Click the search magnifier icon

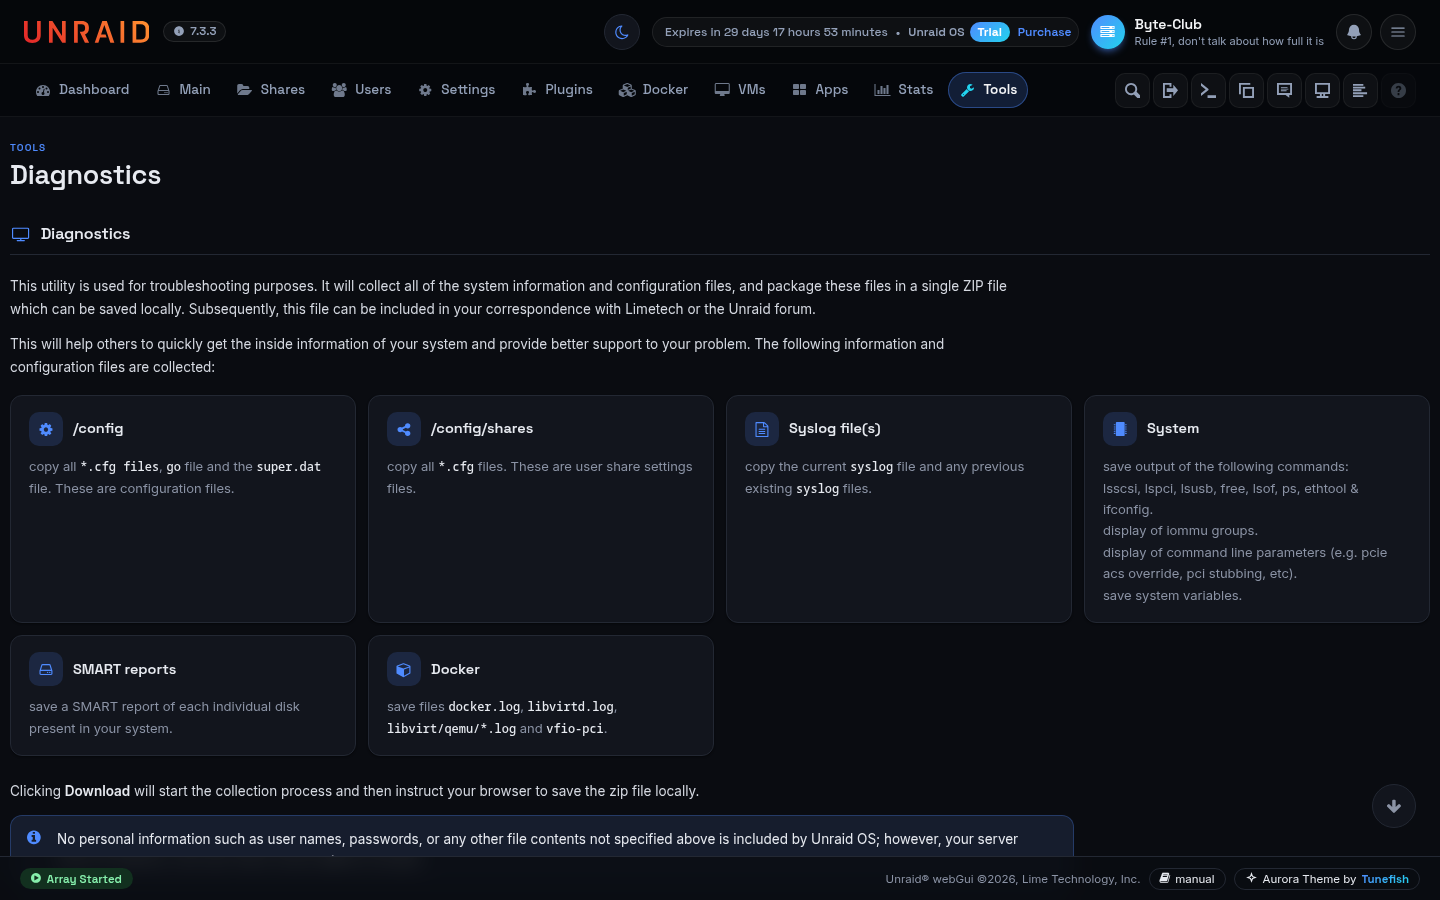[1132, 90]
